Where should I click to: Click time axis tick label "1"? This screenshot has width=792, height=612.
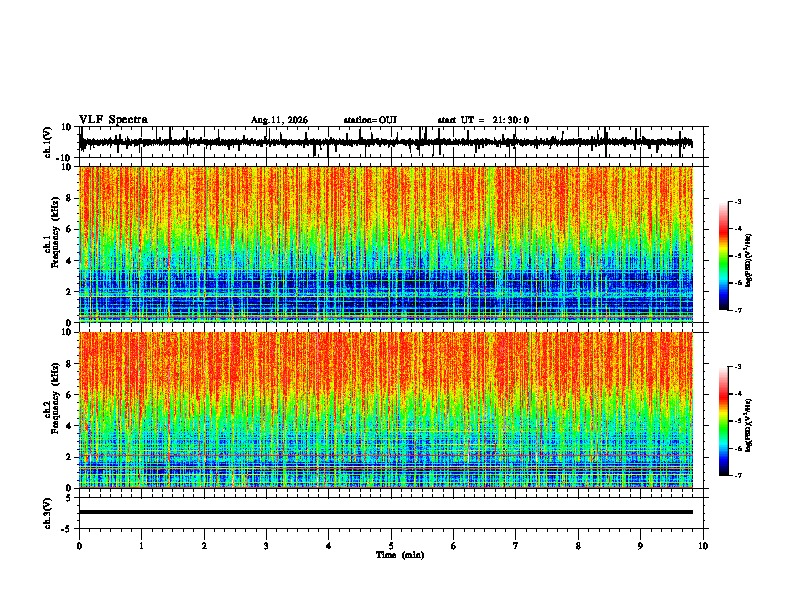tap(141, 546)
